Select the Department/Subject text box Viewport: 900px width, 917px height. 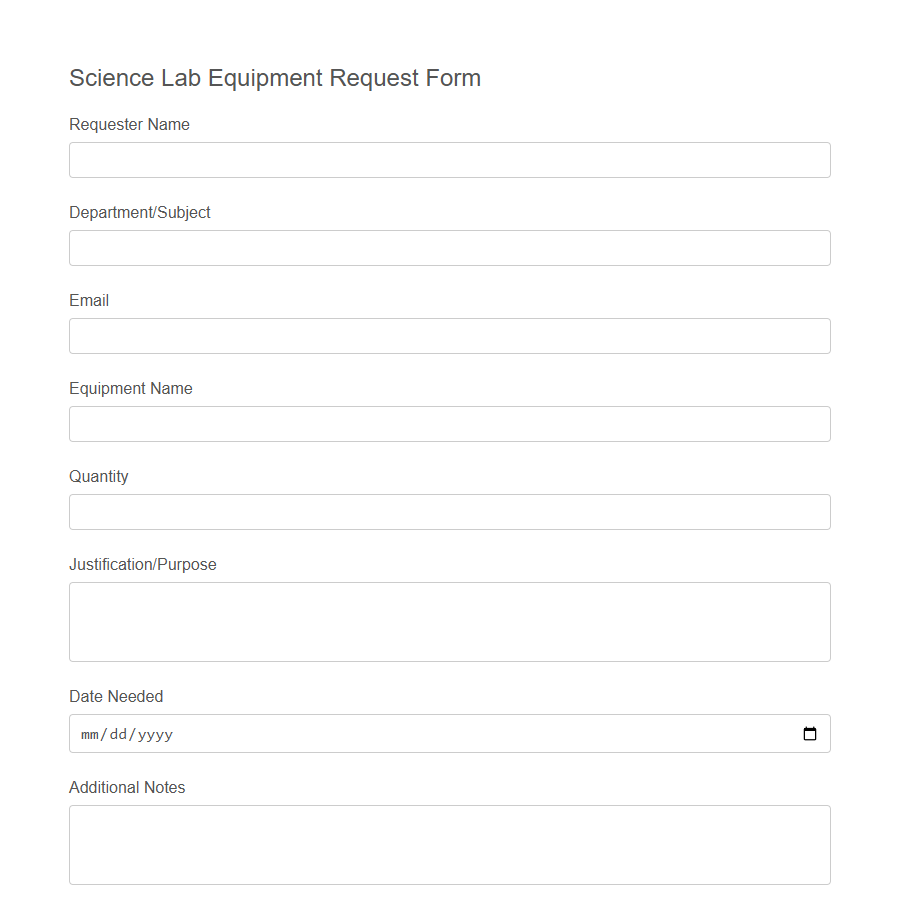[449, 247]
